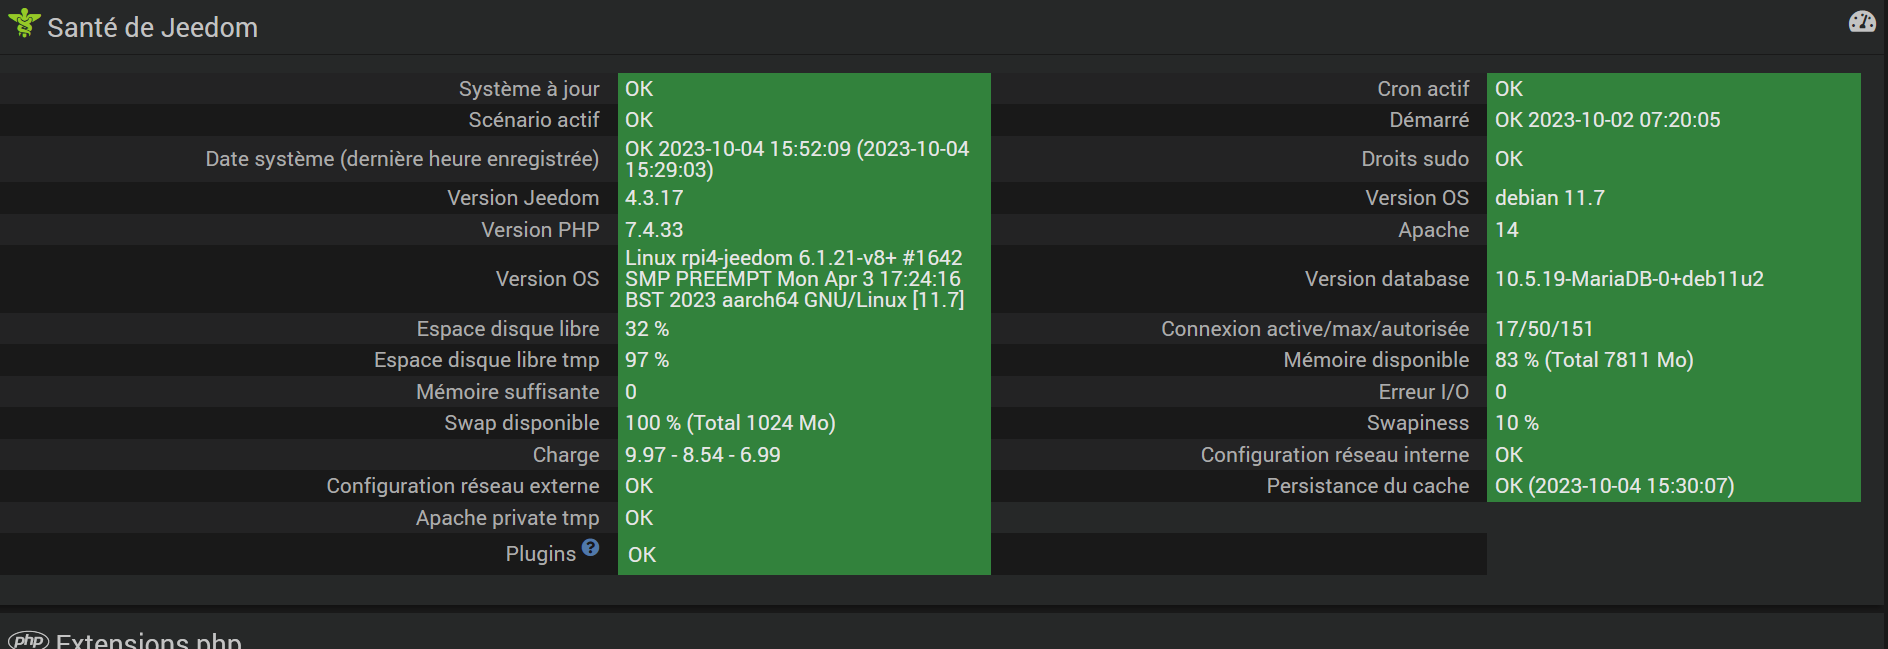Image resolution: width=1888 pixels, height=649 pixels.
Task: Click the Date système OK timestamp cell
Action: pos(797,159)
